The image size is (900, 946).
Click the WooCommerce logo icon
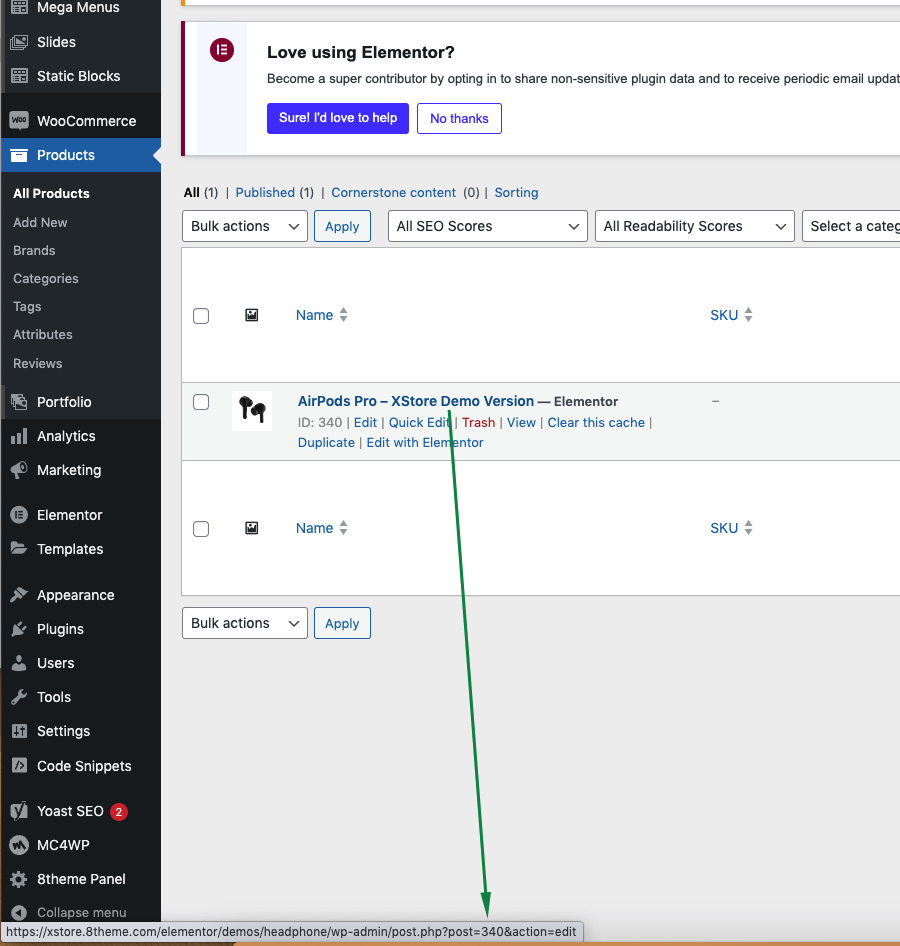[x=19, y=121]
